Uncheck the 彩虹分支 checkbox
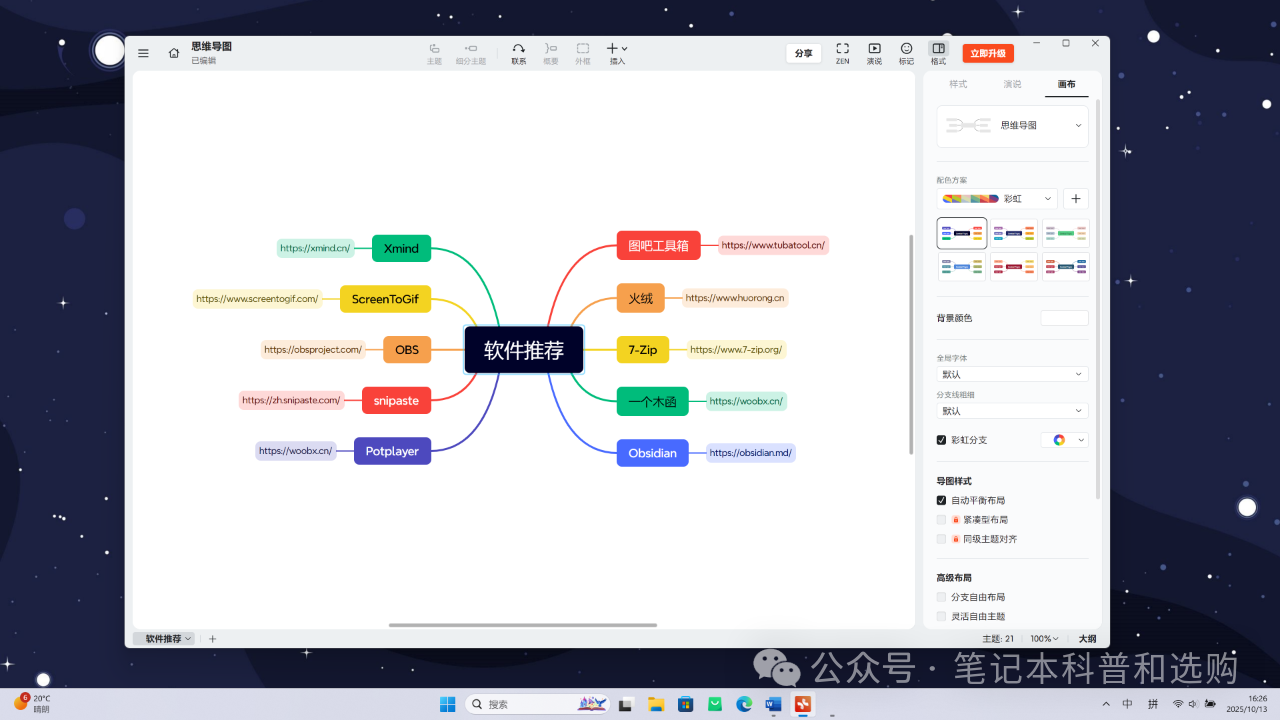This screenshot has height=720, width=1280. point(941,440)
